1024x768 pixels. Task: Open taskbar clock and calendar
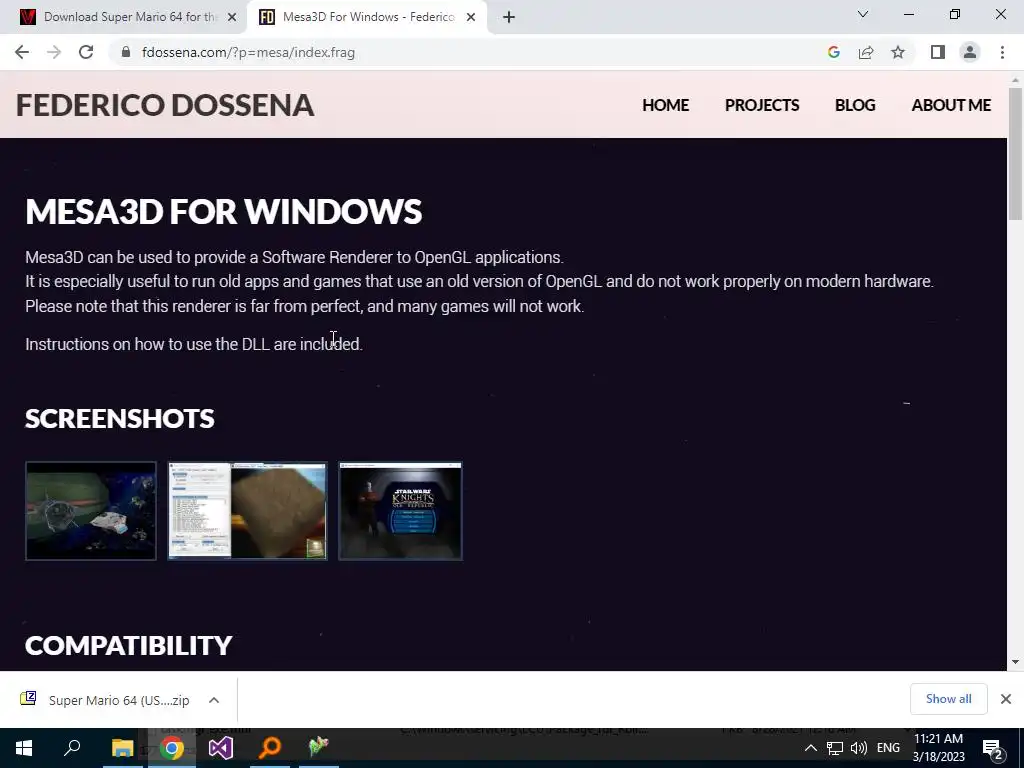[938, 748]
